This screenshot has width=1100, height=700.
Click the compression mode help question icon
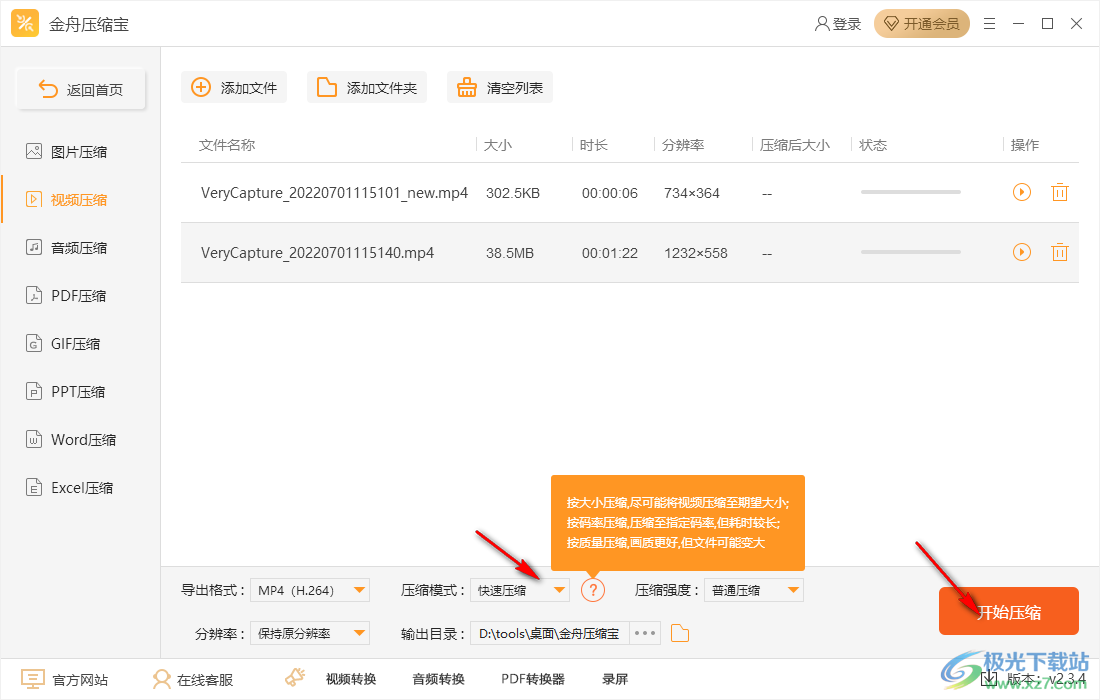[593, 590]
